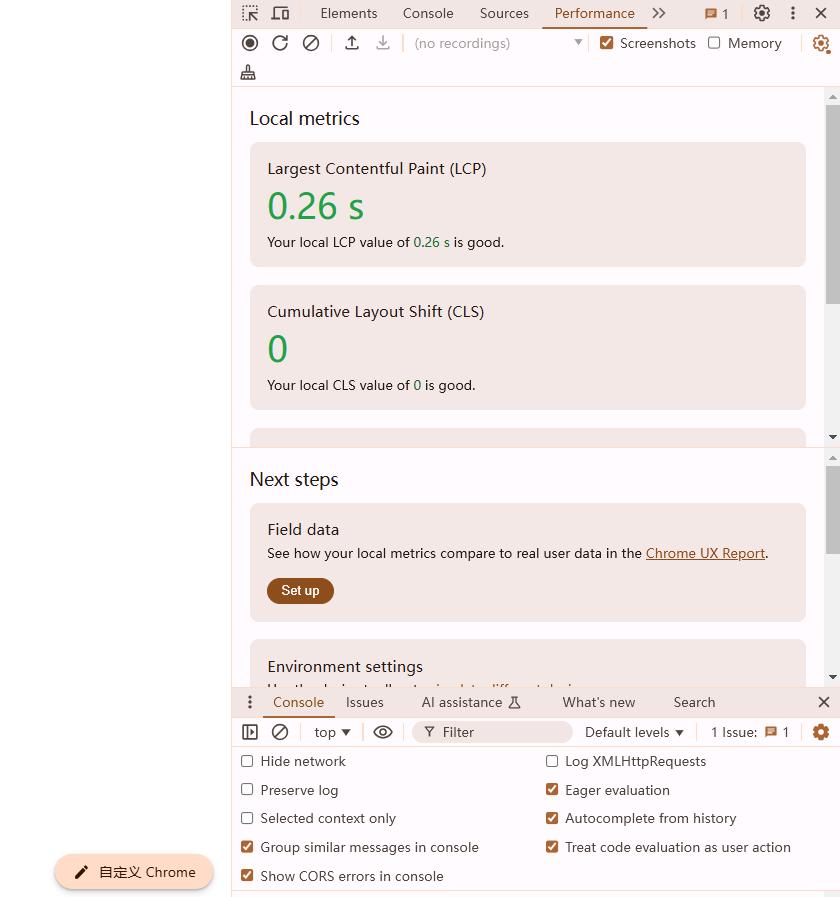
Task: Open DevTools settings gear in top bar
Action: [762, 13]
